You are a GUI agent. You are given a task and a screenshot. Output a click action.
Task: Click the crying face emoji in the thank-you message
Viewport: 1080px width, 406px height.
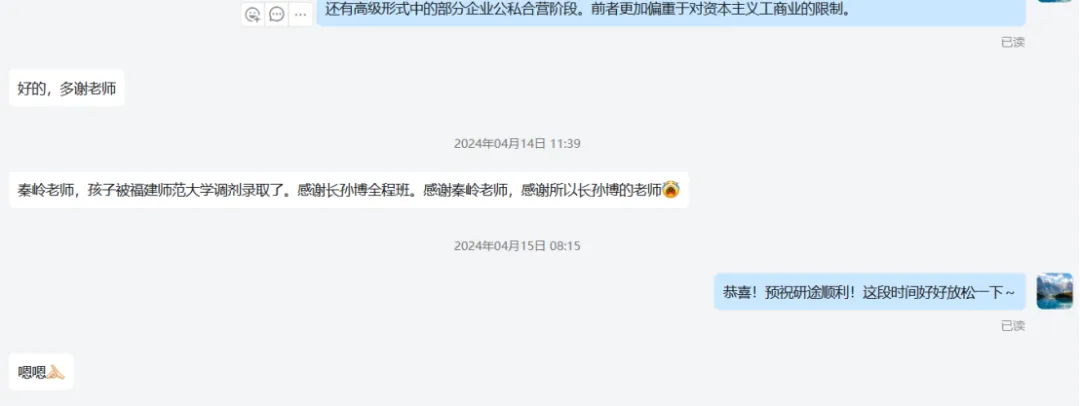click(672, 190)
